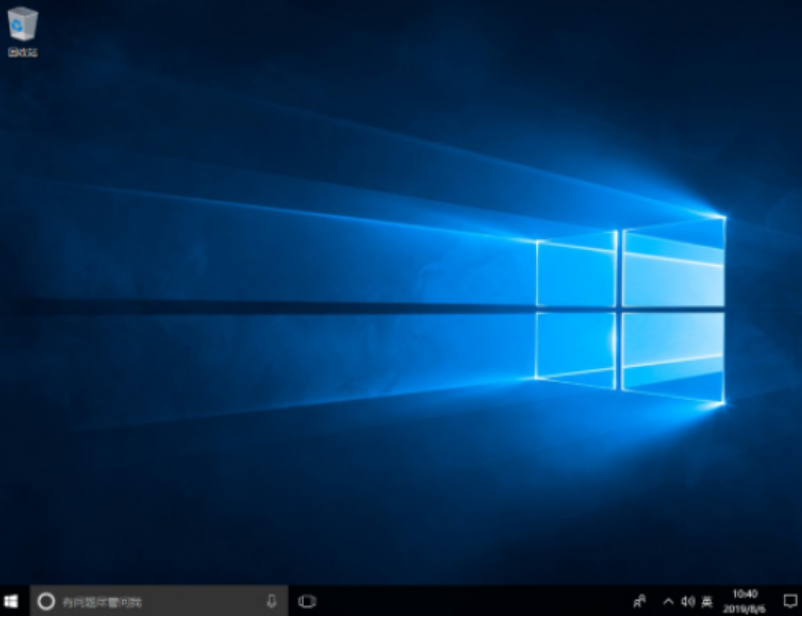Toggle the input method language indicator
This screenshot has width=802, height=618.
(x=706, y=601)
